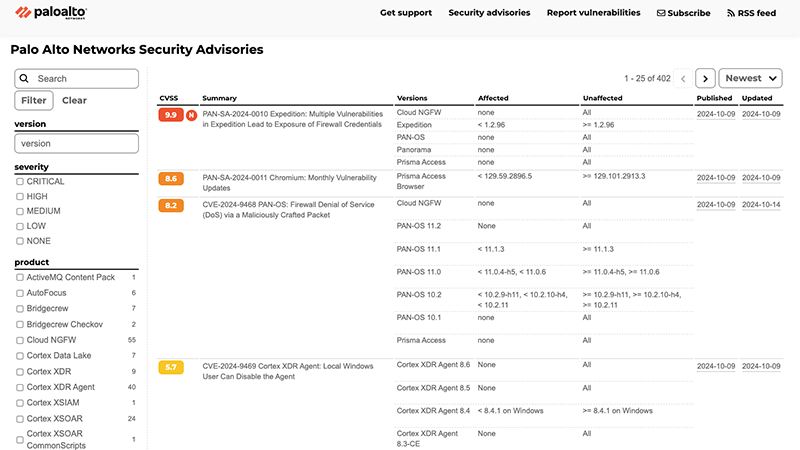
Task: Tick the Cortex XDR checkbox
Action: click(x=20, y=372)
